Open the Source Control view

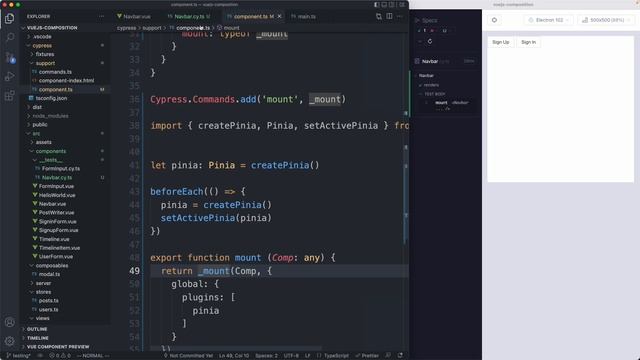click(x=10, y=57)
